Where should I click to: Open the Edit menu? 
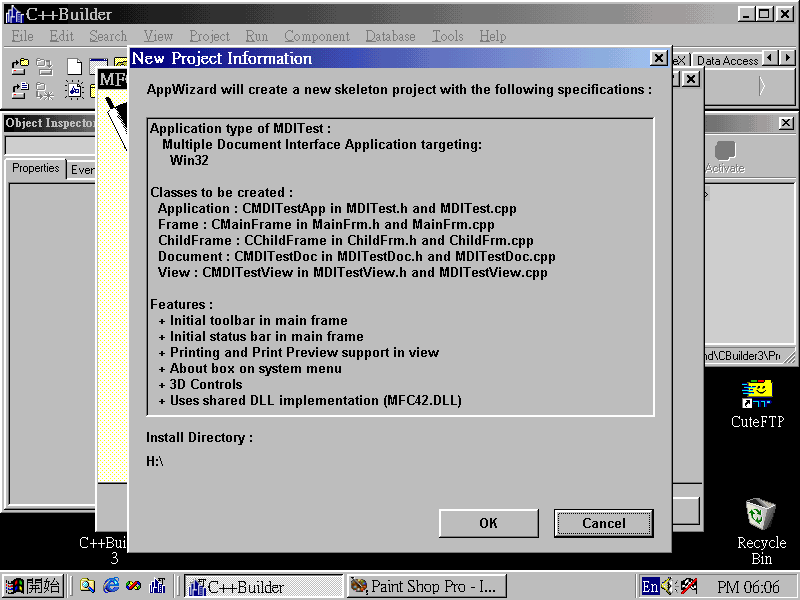(62, 36)
